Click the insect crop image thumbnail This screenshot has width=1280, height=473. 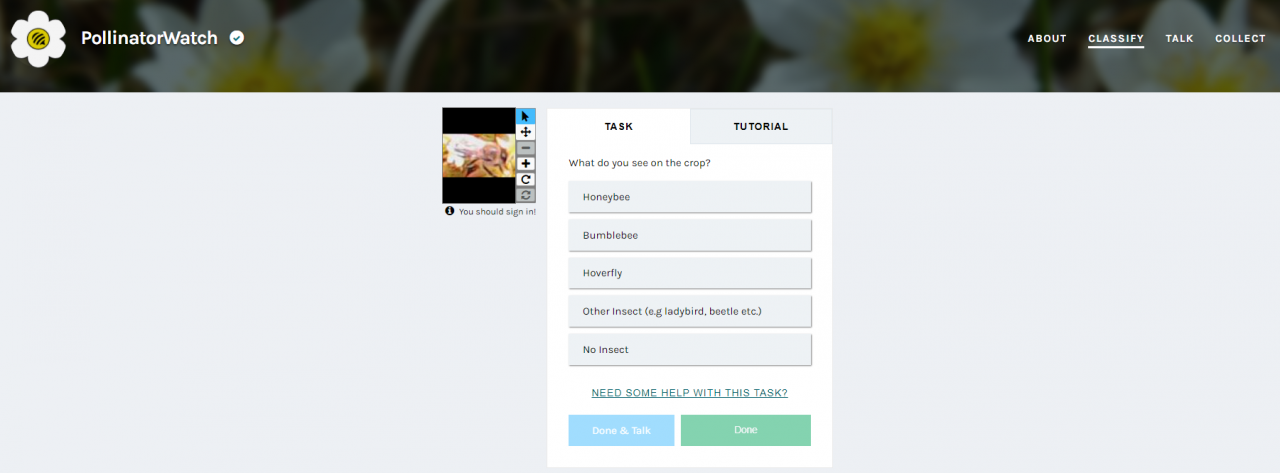(479, 156)
